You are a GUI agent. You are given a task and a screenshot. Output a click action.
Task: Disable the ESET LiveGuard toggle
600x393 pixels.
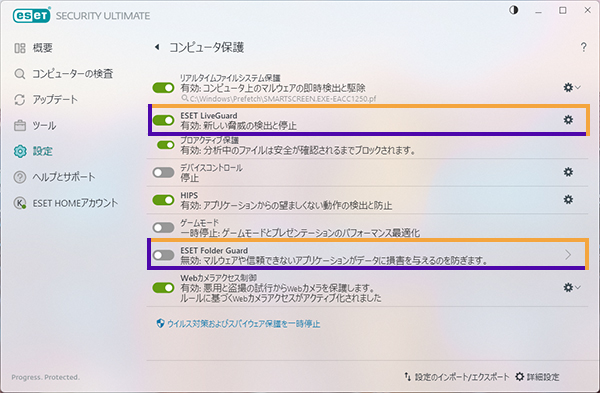click(163, 120)
